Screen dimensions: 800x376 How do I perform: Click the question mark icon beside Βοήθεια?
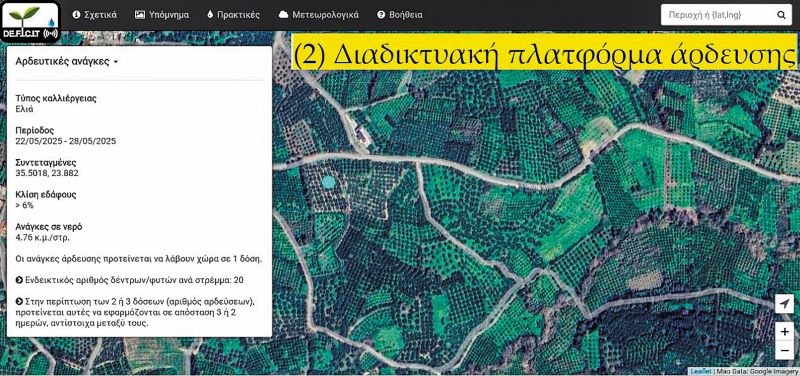click(x=381, y=15)
